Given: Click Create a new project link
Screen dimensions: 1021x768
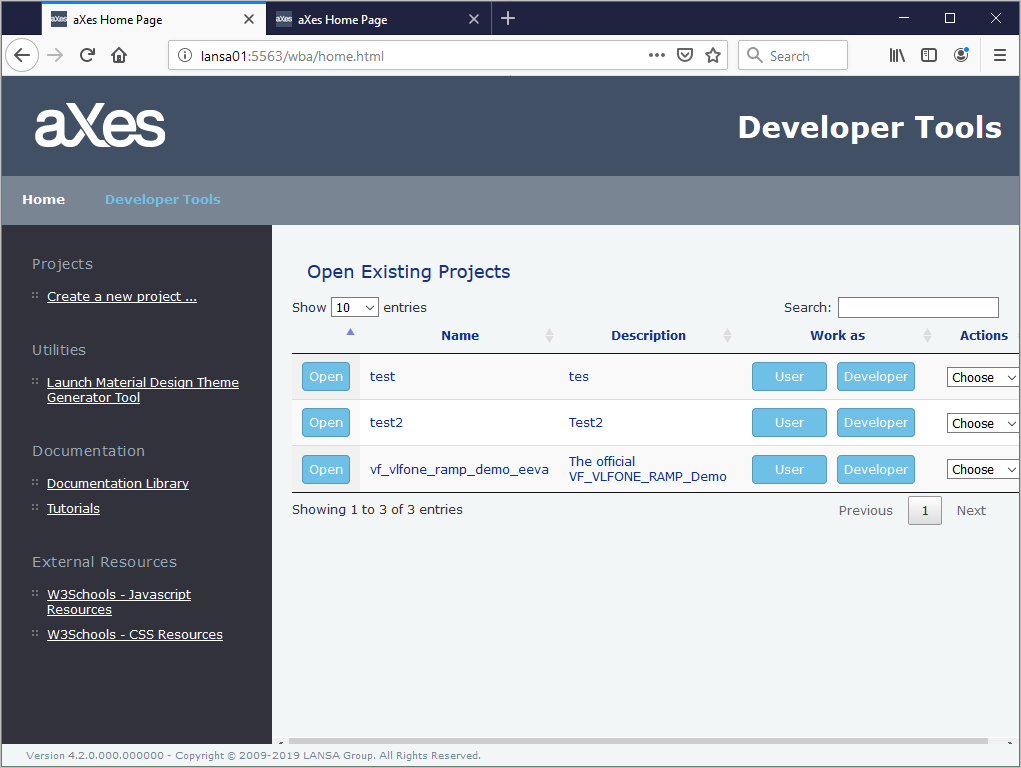Looking at the screenshot, I should [x=122, y=296].
